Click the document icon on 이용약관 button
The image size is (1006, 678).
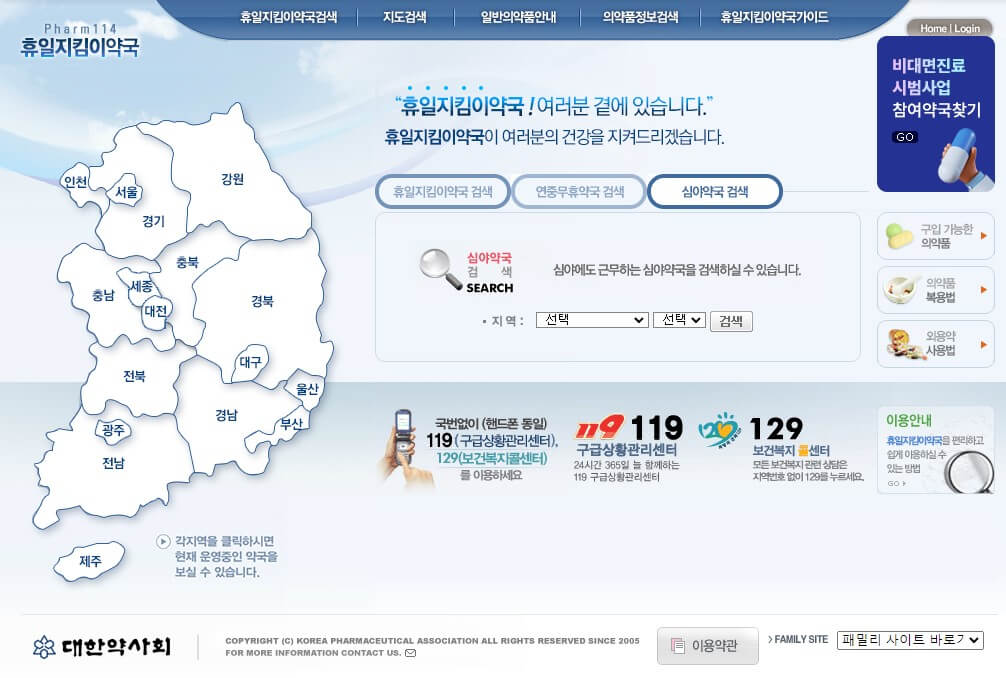(x=678, y=645)
